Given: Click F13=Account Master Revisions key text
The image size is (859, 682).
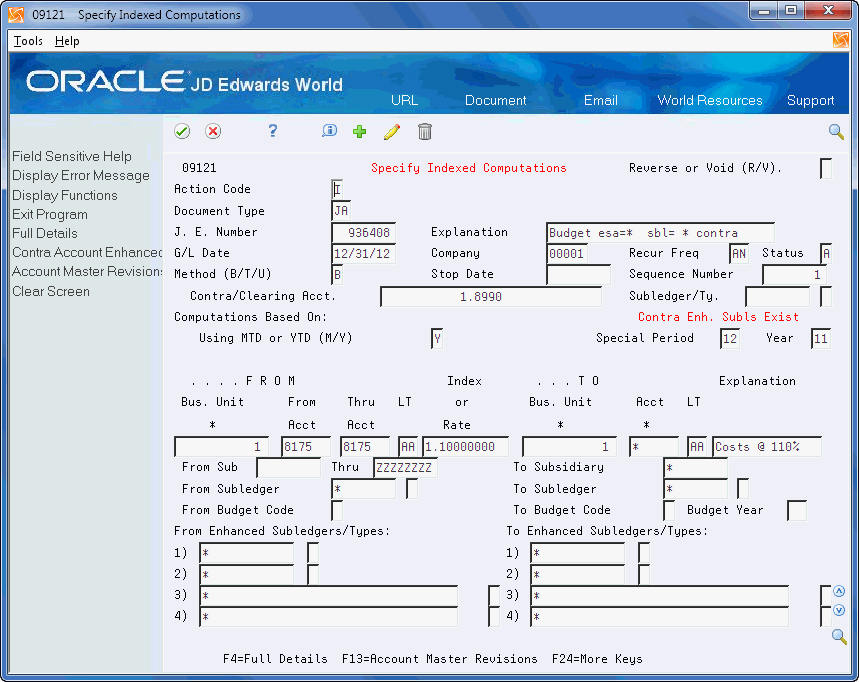Looking at the screenshot, I should tap(439, 659).
